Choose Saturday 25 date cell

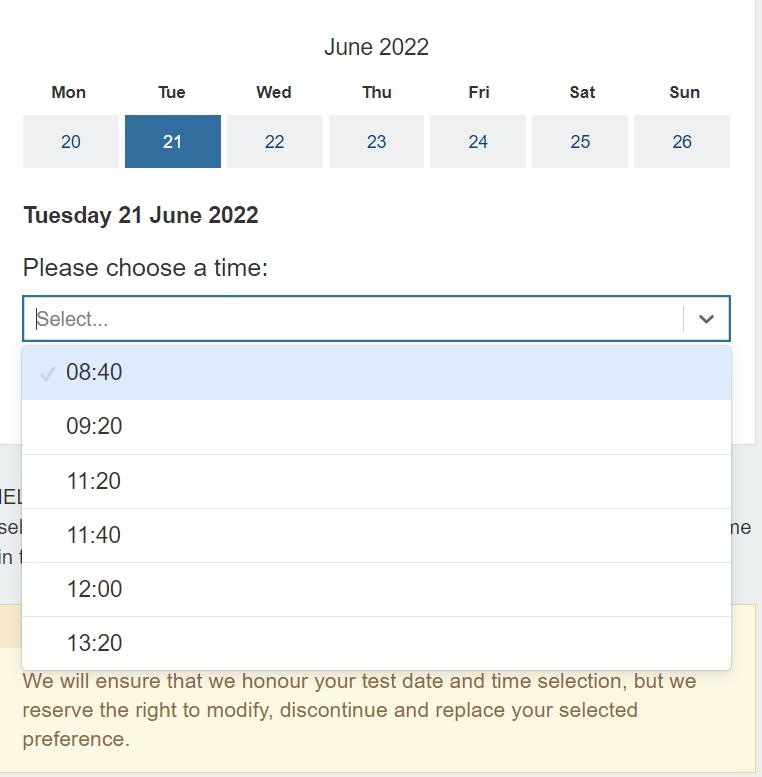[x=580, y=142]
